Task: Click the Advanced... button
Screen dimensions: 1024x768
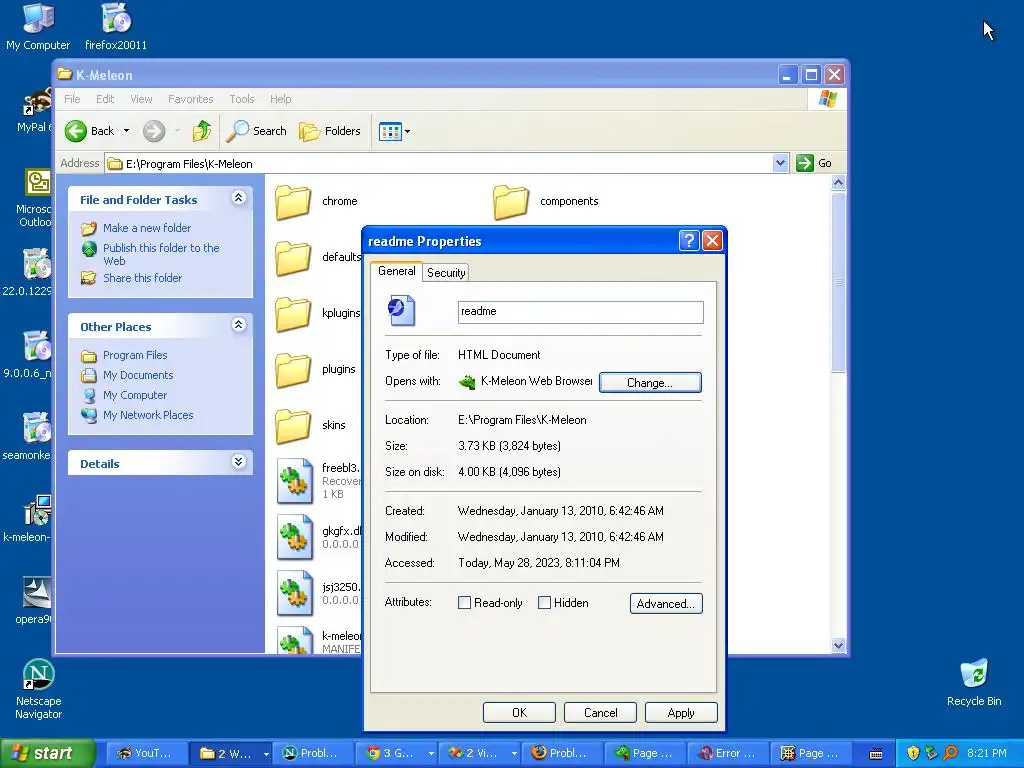Action: click(666, 603)
